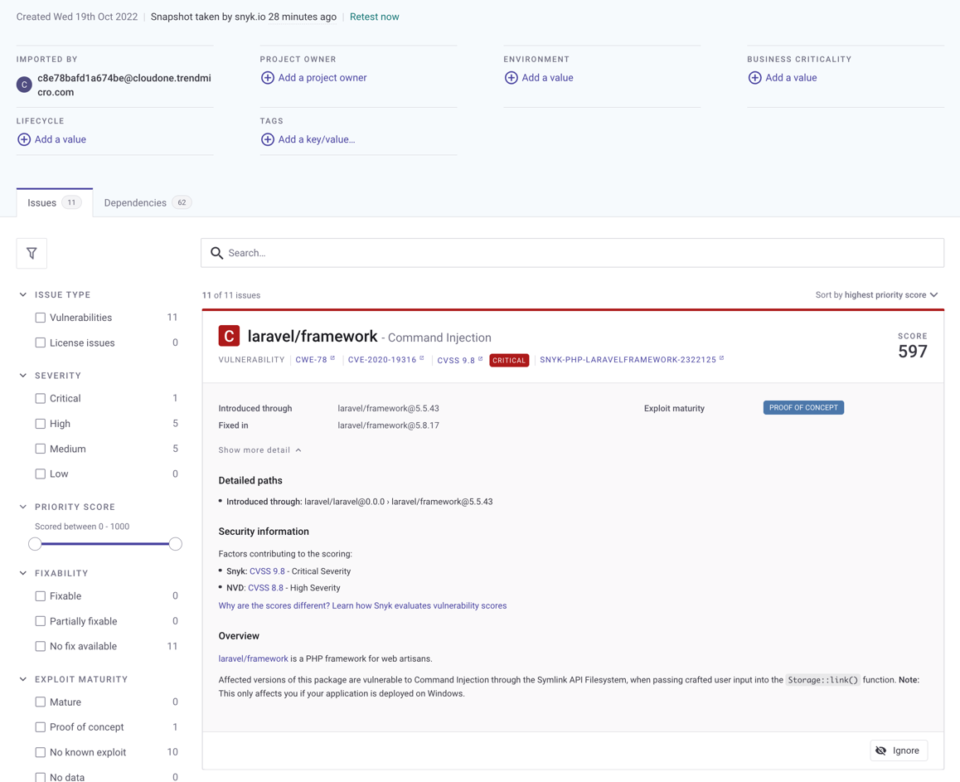The width and height of the screenshot is (960, 782).
Task: Check the Proof of concept filter
Action: [40, 727]
